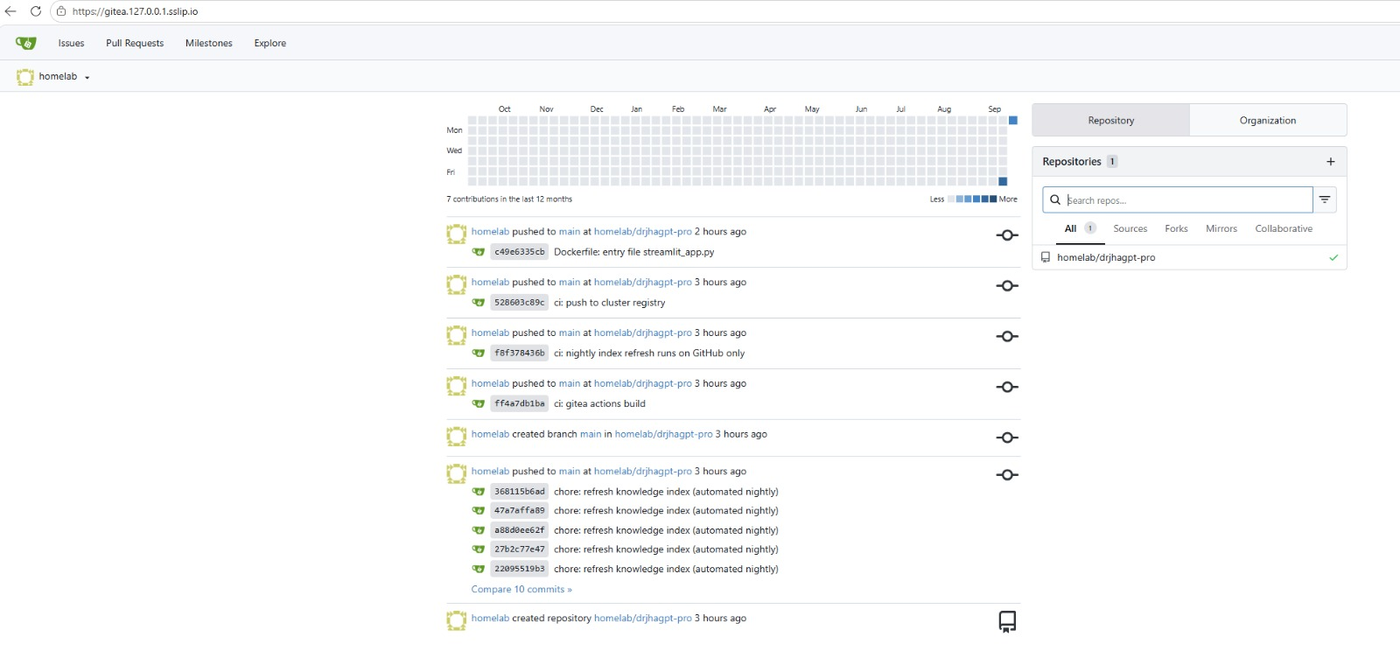This screenshot has height=672, width=1400.
Task: Switch to the Organization tab
Action: 1268,120
